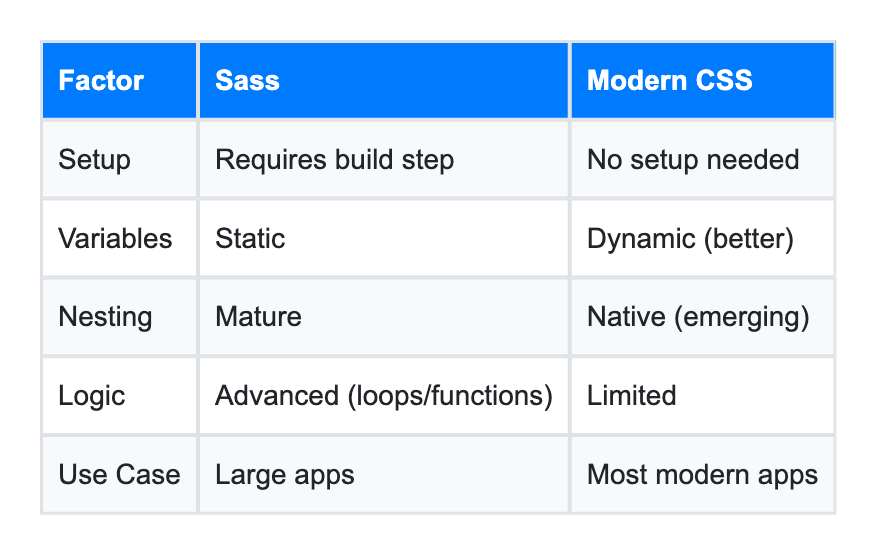Select the Setup row label
This screenshot has width=878, height=556.
(x=120, y=160)
